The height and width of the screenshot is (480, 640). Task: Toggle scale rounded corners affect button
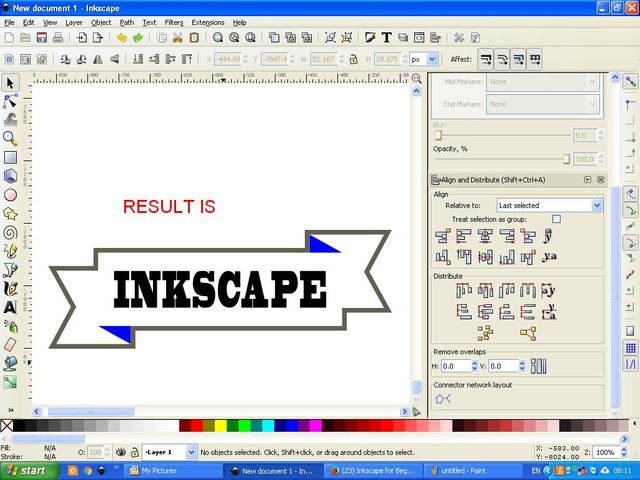coord(502,60)
